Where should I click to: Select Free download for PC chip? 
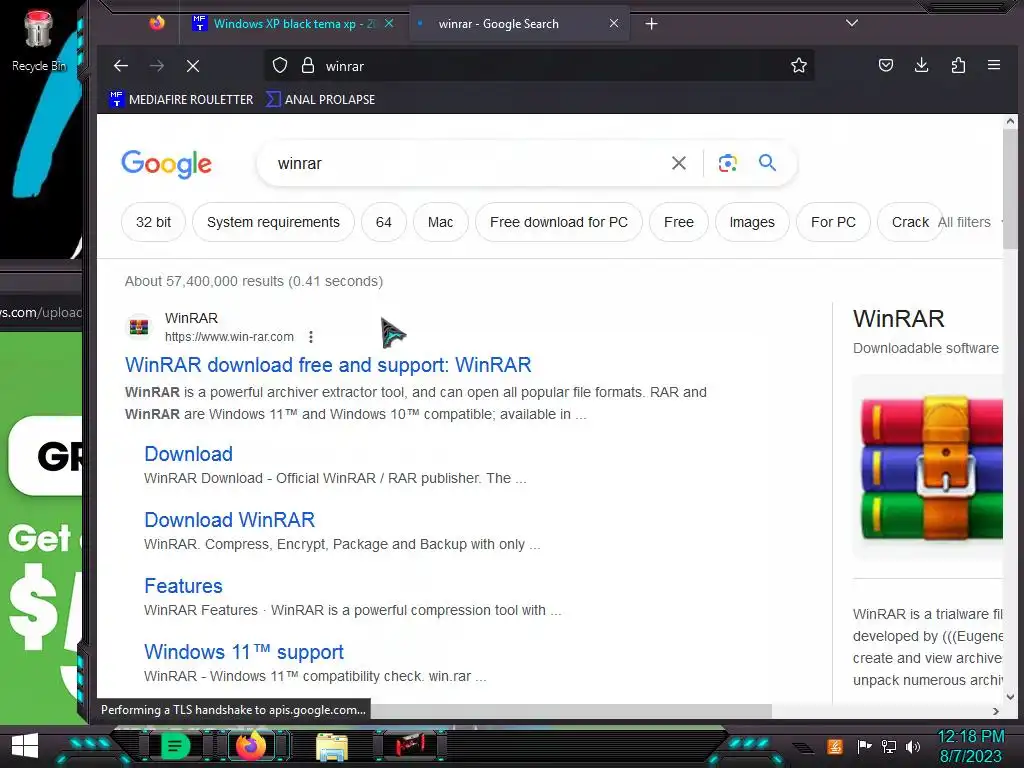(x=558, y=222)
